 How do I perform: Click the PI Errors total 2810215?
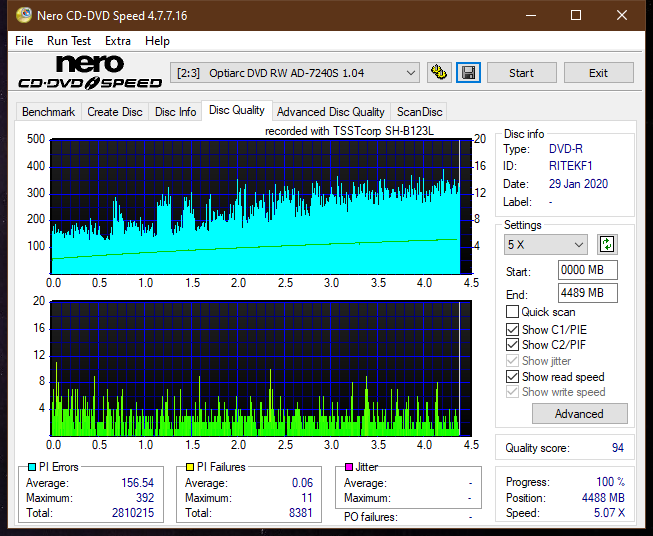tap(133, 513)
